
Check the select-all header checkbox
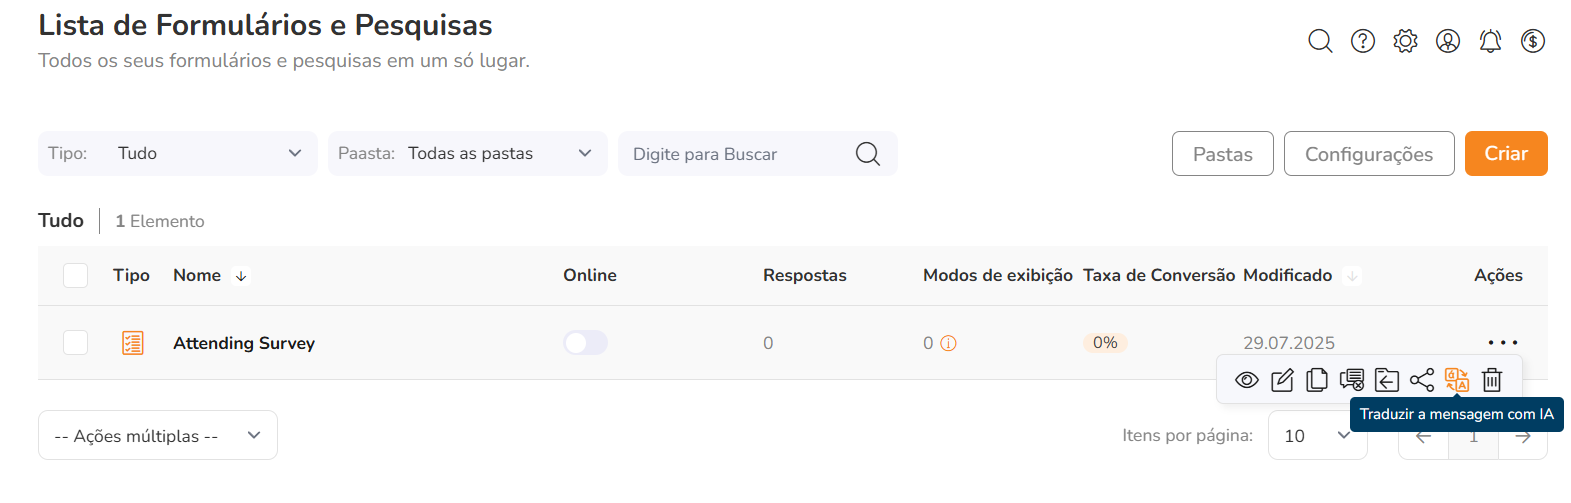76,275
